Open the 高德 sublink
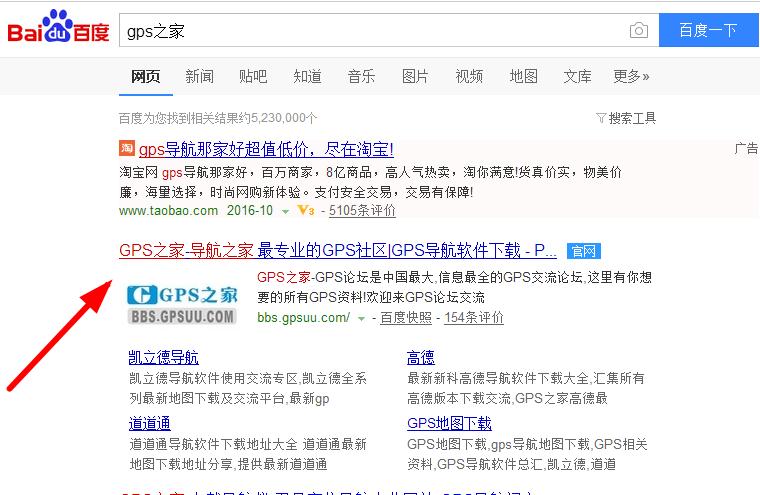The width and height of the screenshot is (760, 495). point(421,358)
